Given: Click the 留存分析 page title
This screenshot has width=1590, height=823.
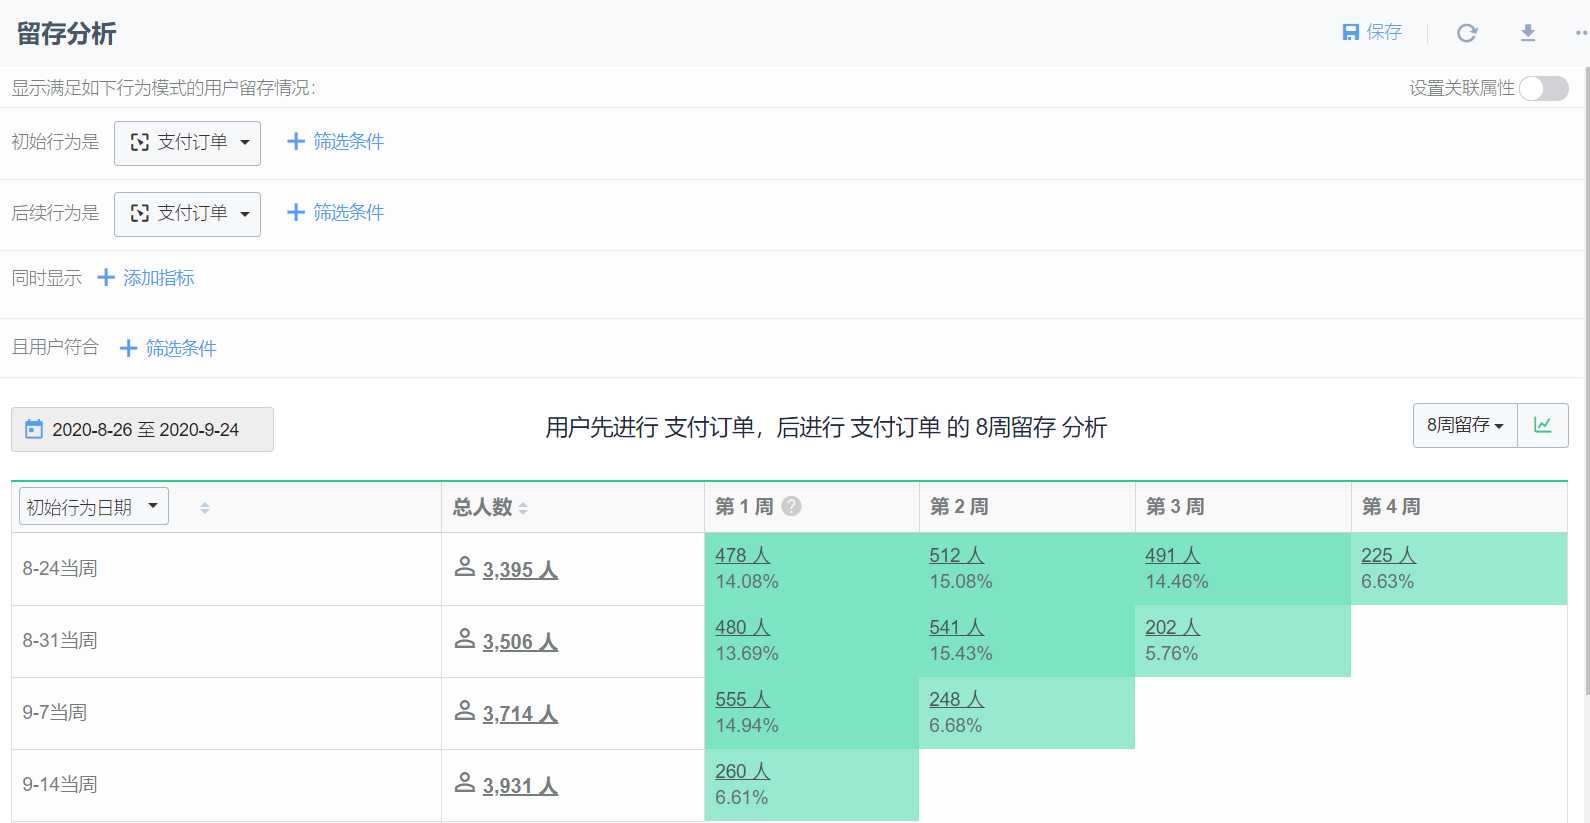Looking at the screenshot, I should click(66, 34).
